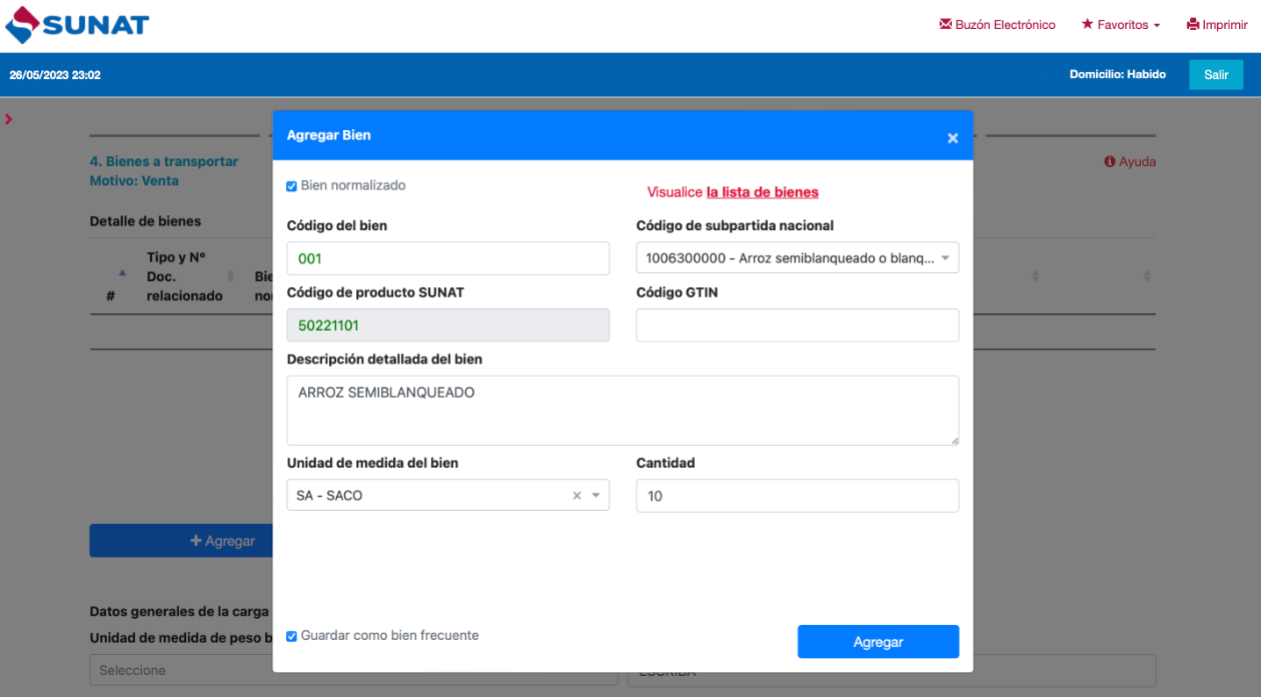
Task: Toggle Guardar como bien frecuente checkbox
Action: click(292, 636)
